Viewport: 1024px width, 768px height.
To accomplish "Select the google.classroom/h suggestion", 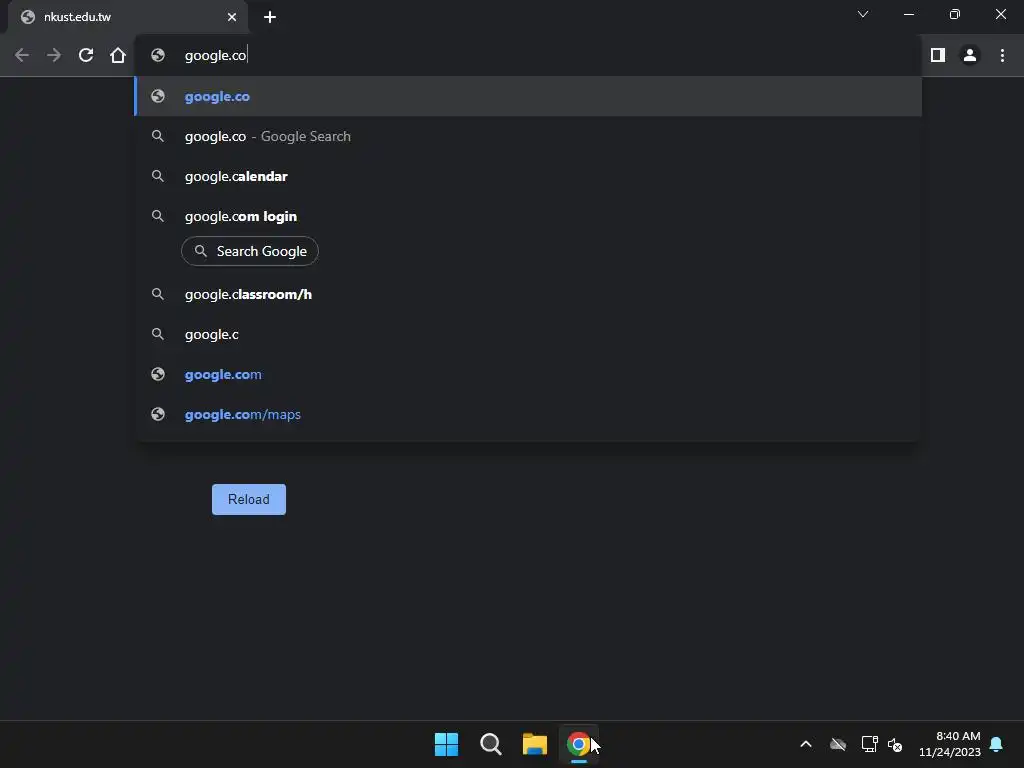I will click(x=528, y=295).
